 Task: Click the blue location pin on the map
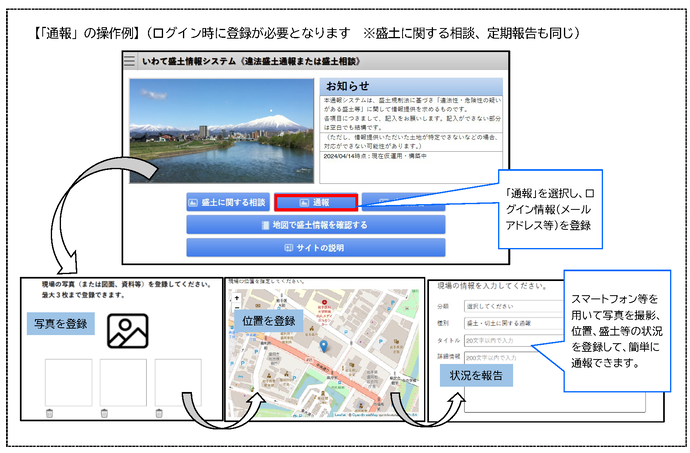(x=323, y=344)
